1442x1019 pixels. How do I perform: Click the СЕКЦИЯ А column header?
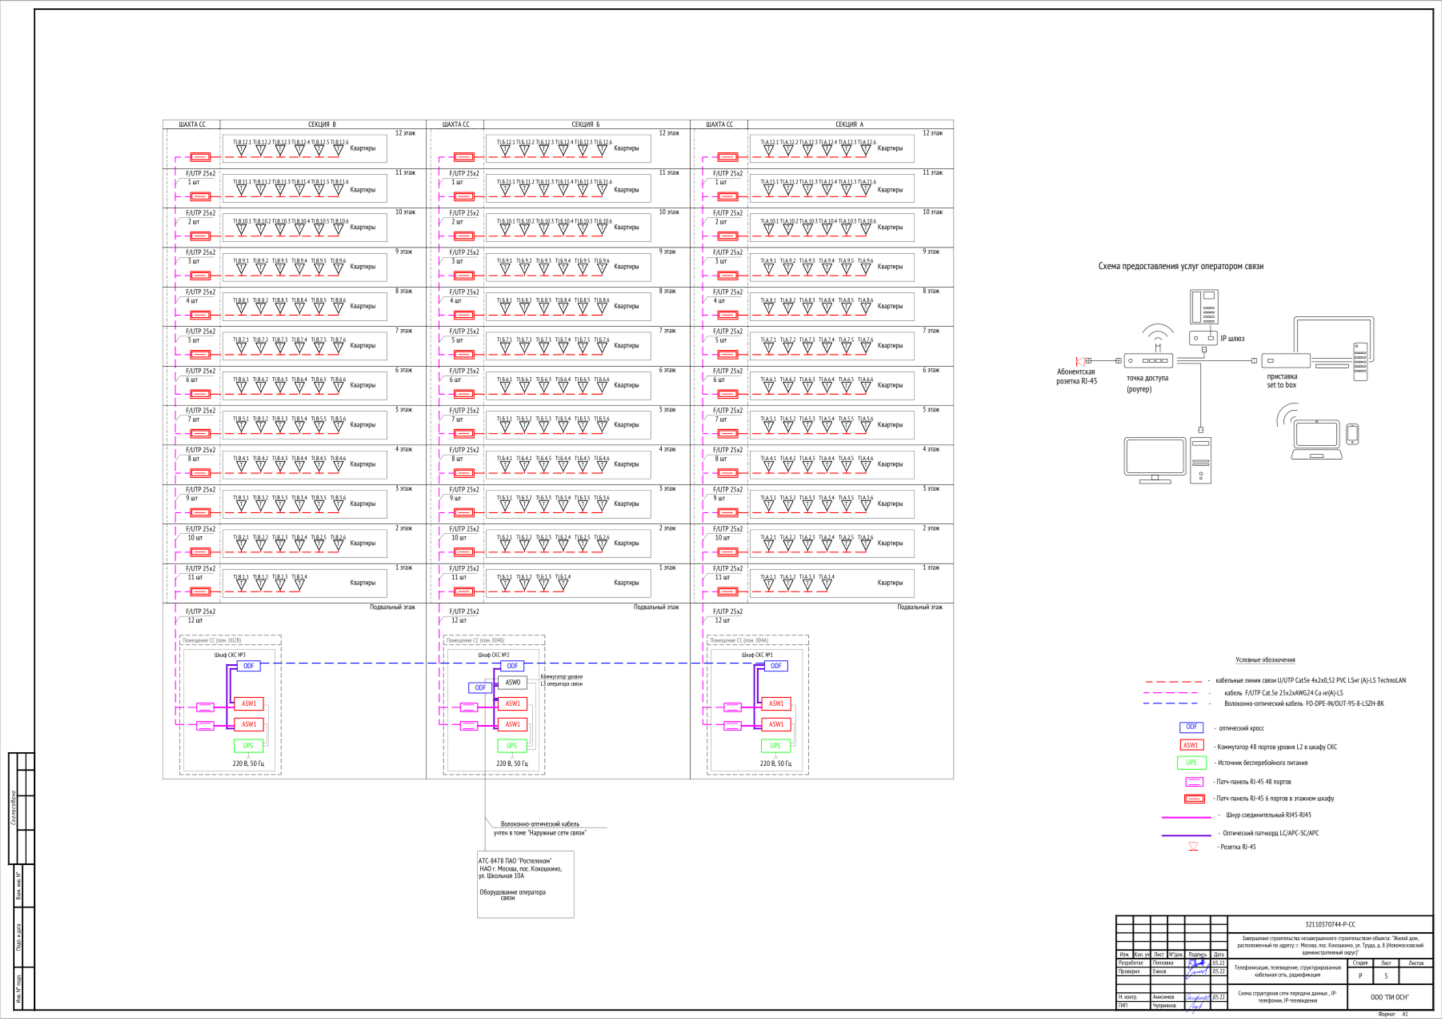[x=848, y=125]
